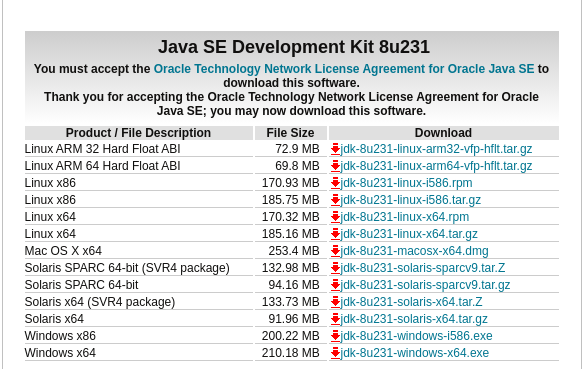Click download arrow icon beside linux-x64.rpm
The image size is (585, 369).
[x=335, y=217]
